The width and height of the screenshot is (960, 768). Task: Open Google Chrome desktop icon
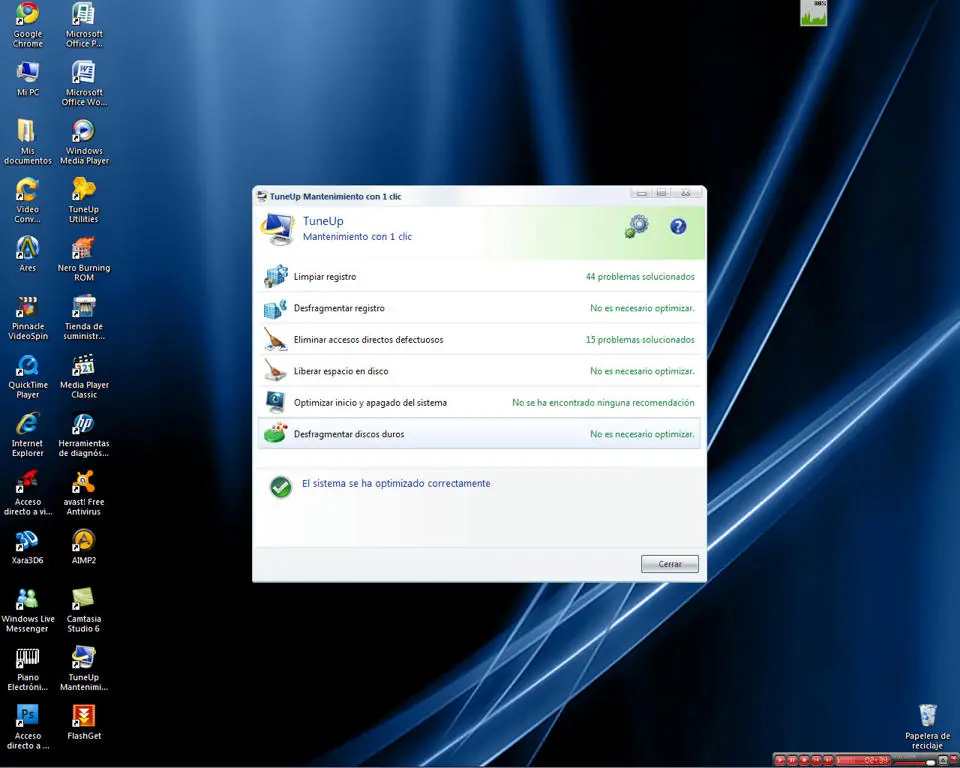click(x=28, y=25)
